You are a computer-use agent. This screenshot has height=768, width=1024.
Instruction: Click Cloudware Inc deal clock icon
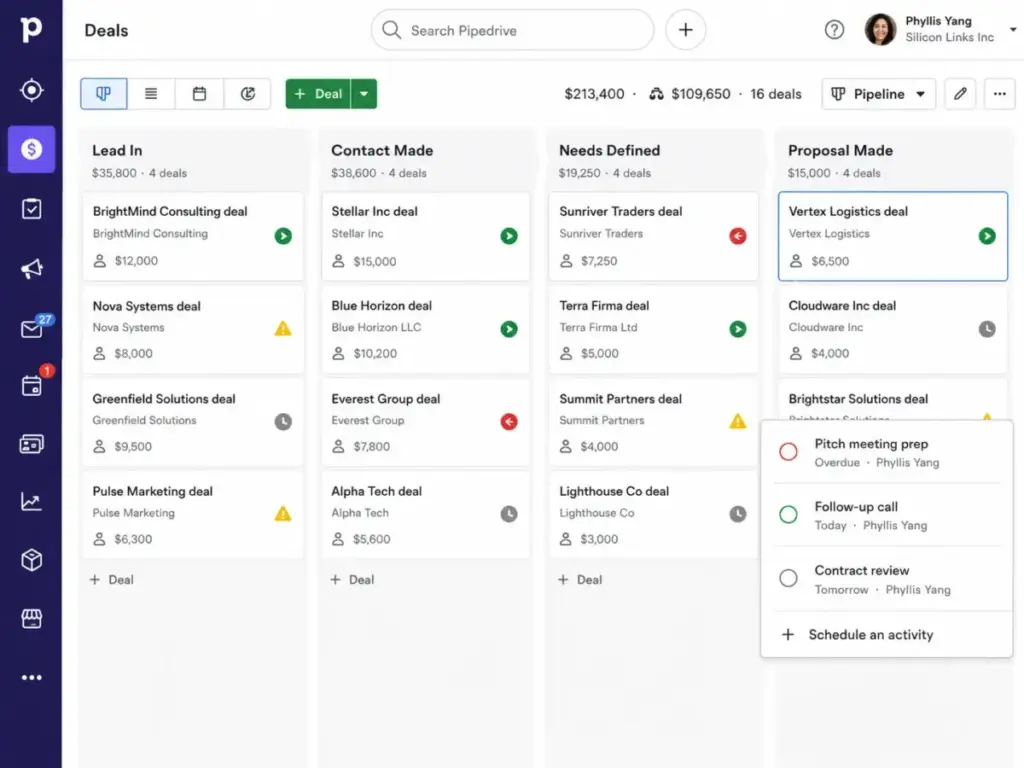[987, 329]
